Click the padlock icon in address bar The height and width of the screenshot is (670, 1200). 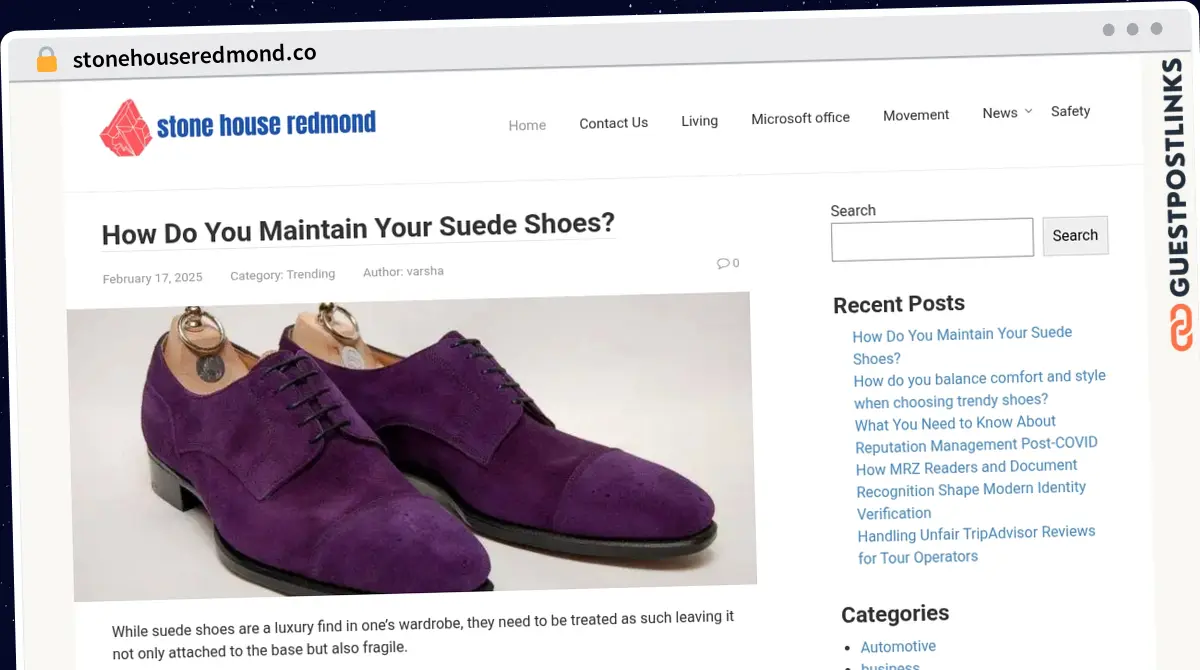46,59
